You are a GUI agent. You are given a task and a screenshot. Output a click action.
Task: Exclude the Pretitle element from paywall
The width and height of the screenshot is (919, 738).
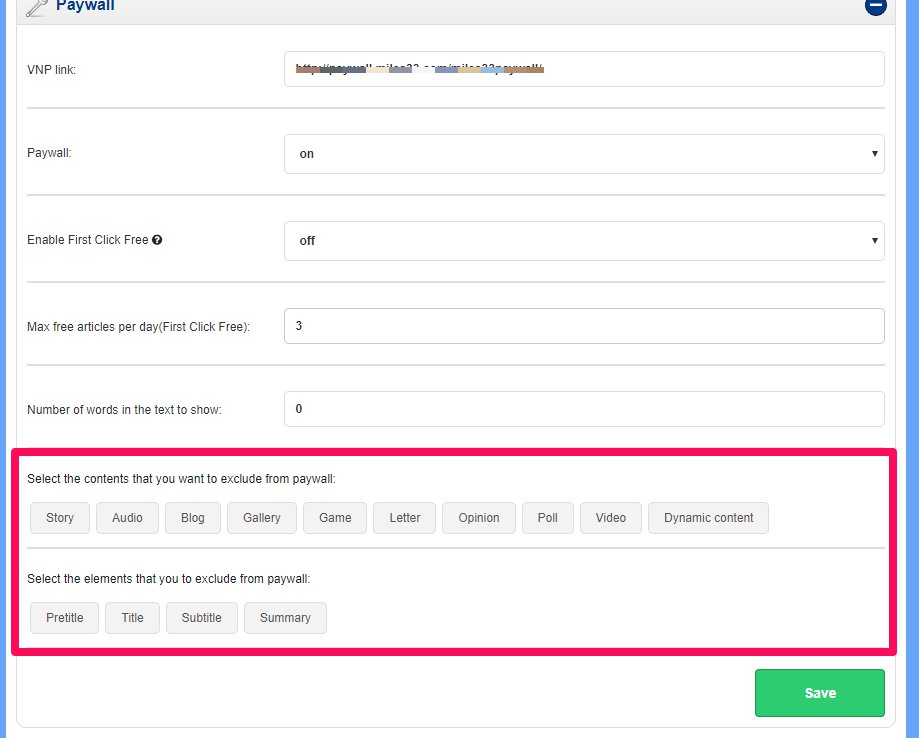point(65,618)
